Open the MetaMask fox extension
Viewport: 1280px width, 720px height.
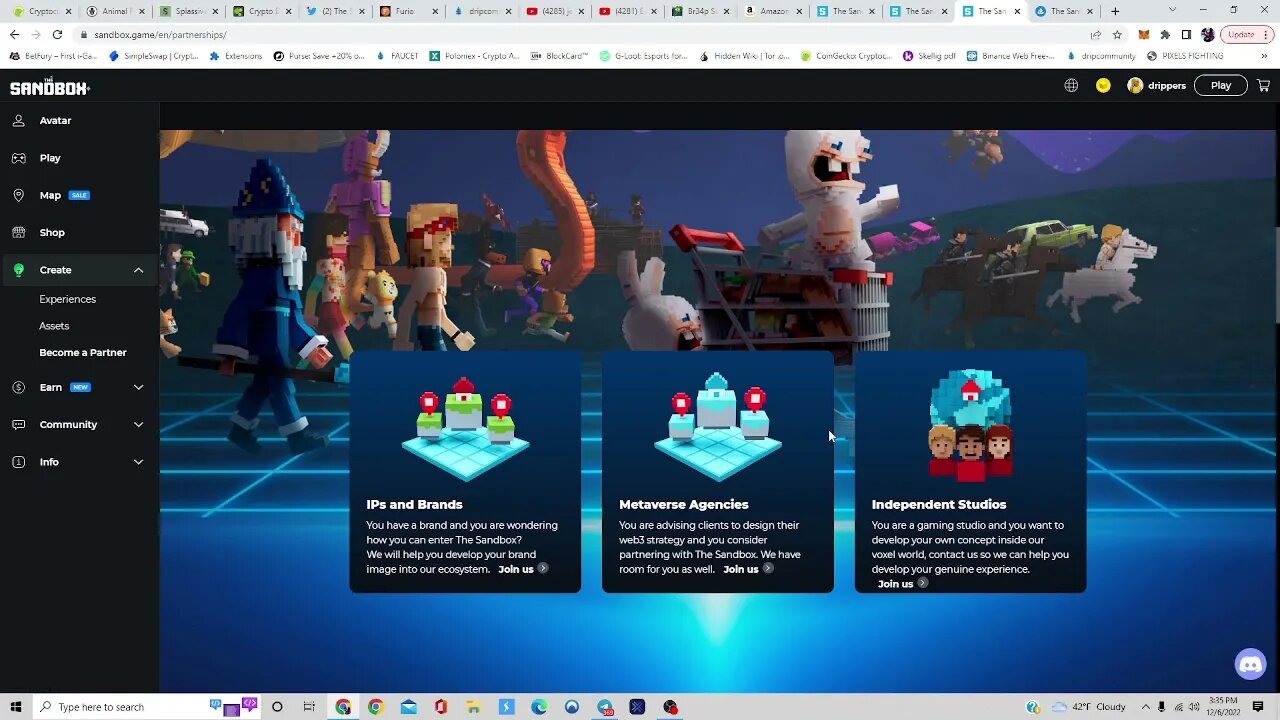1144,34
